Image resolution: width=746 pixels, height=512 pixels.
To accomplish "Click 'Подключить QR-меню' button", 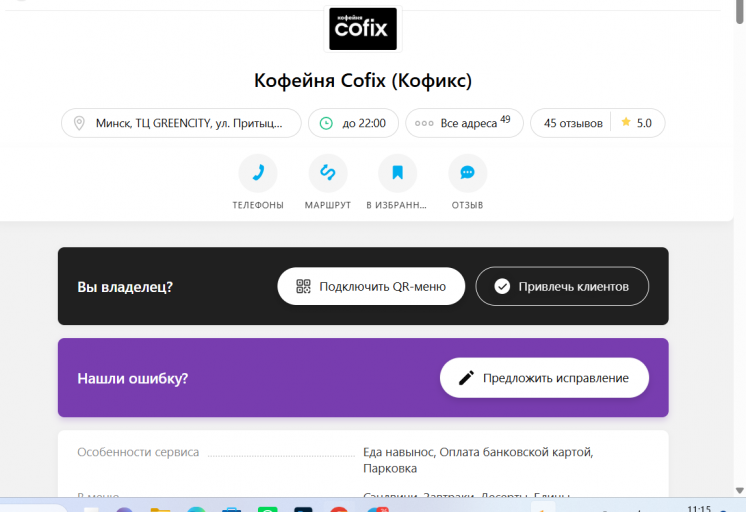I will [371, 286].
